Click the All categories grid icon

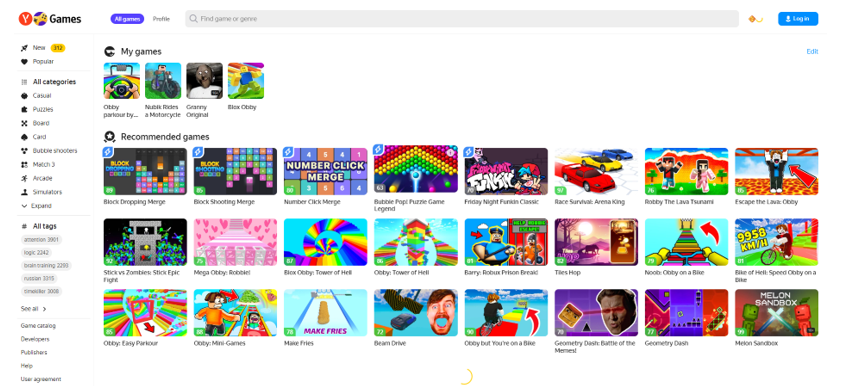[24, 82]
